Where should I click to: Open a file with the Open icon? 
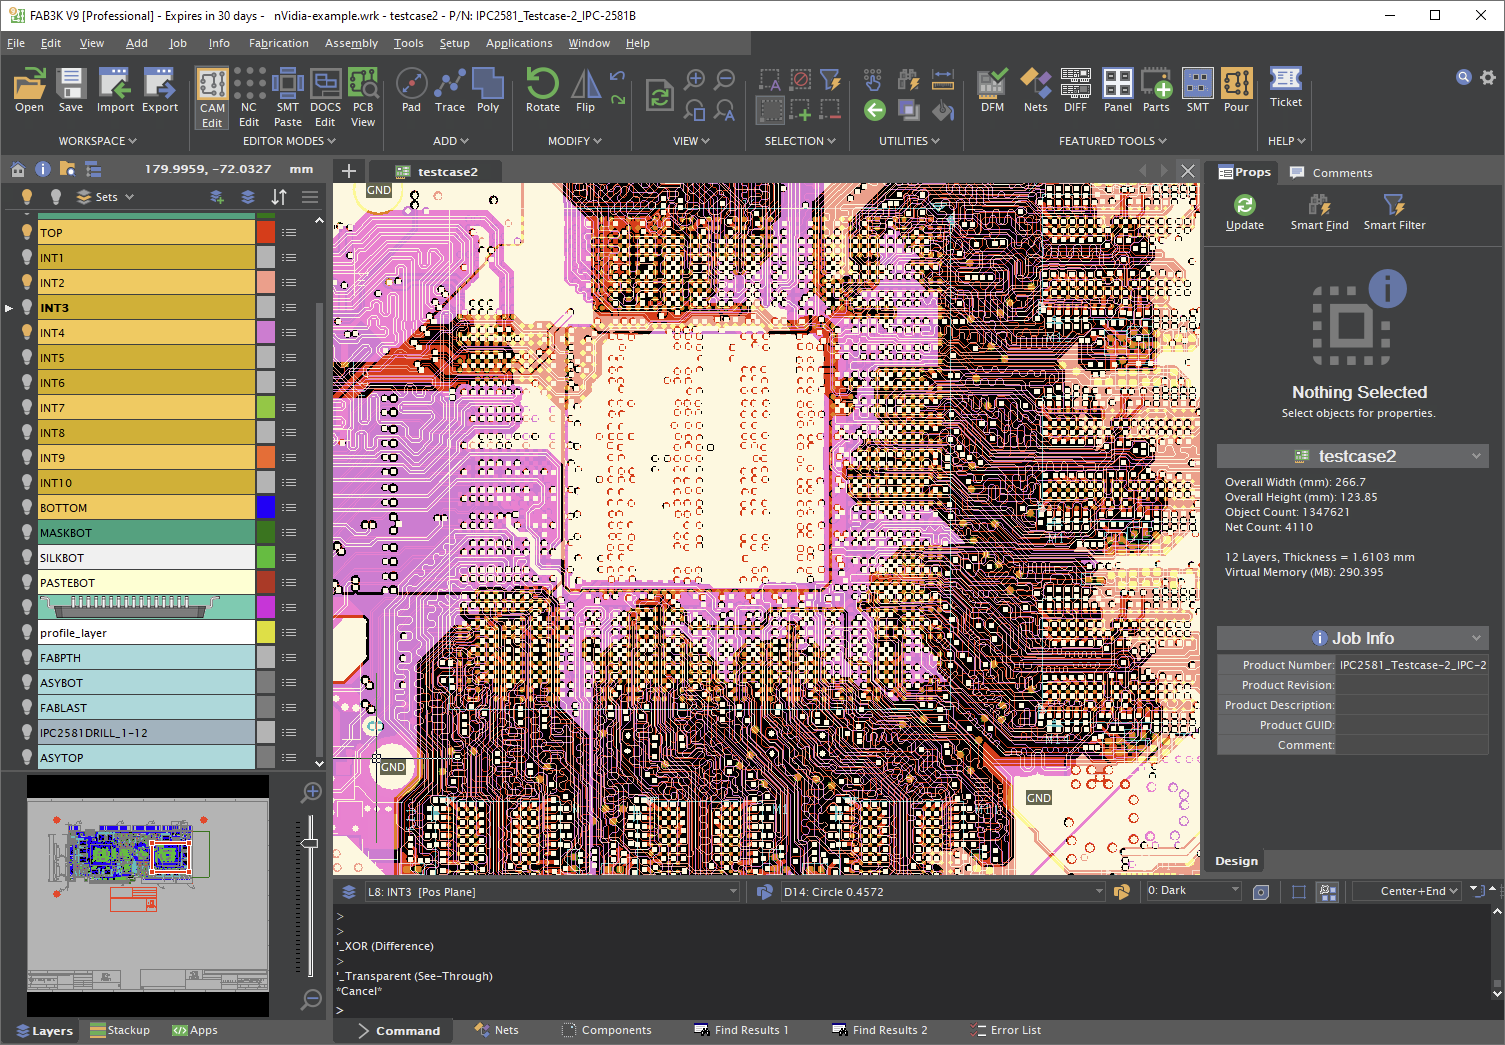tap(29, 90)
